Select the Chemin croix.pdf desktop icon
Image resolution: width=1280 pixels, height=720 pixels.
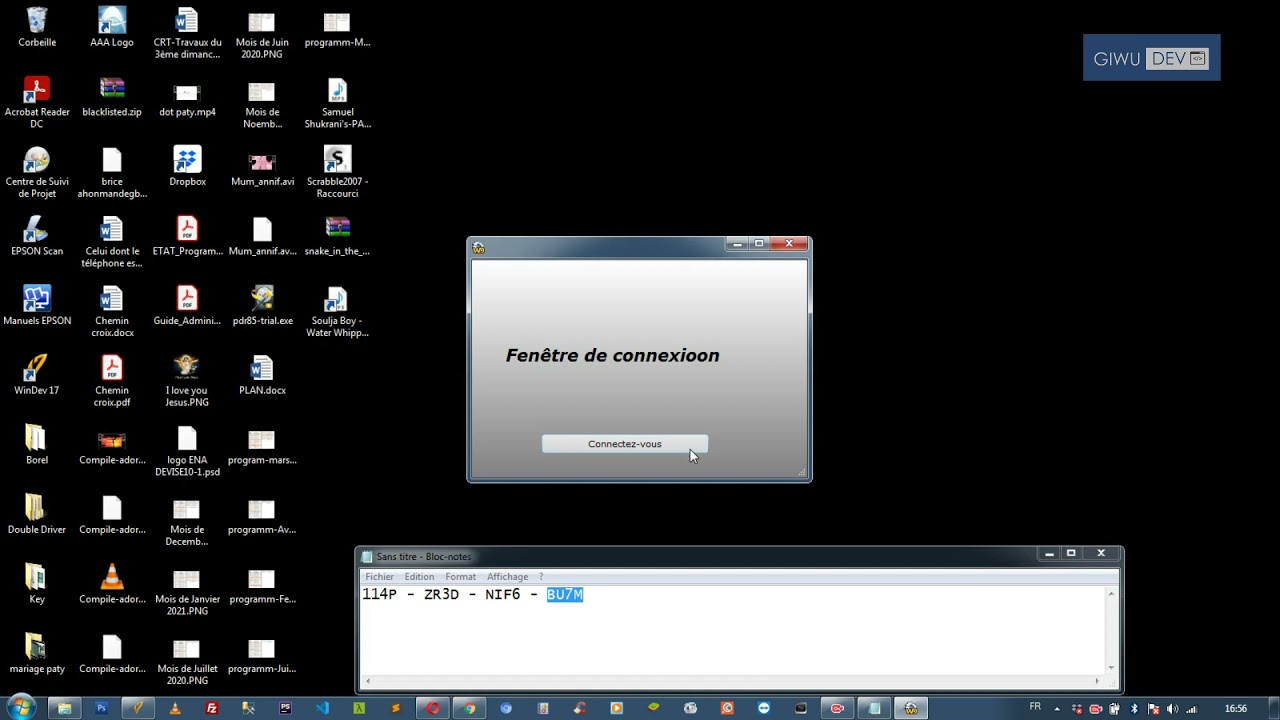coord(112,381)
